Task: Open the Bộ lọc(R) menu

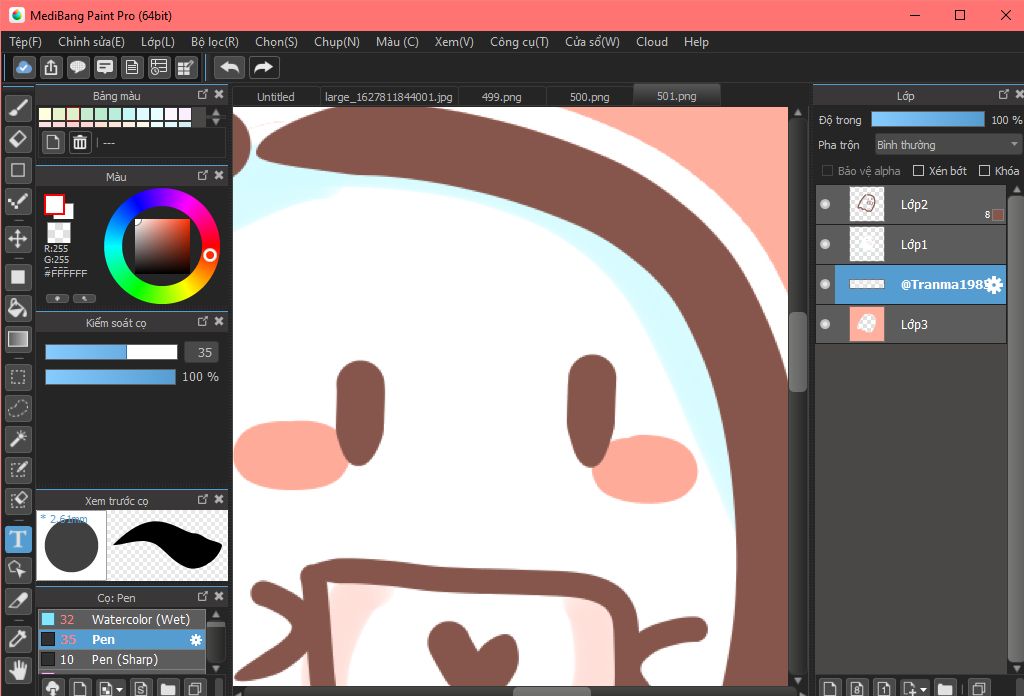Action: pyautogui.click(x=214, y=42)
